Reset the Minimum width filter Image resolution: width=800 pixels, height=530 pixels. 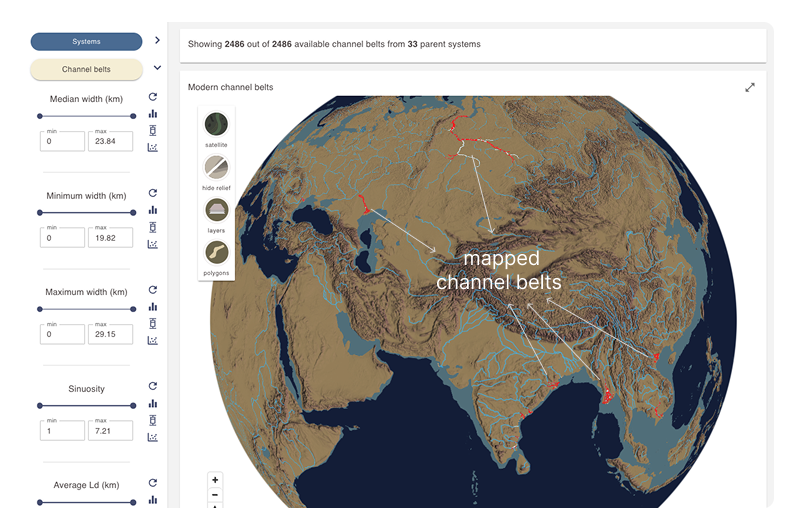click(x=153, y=193)
